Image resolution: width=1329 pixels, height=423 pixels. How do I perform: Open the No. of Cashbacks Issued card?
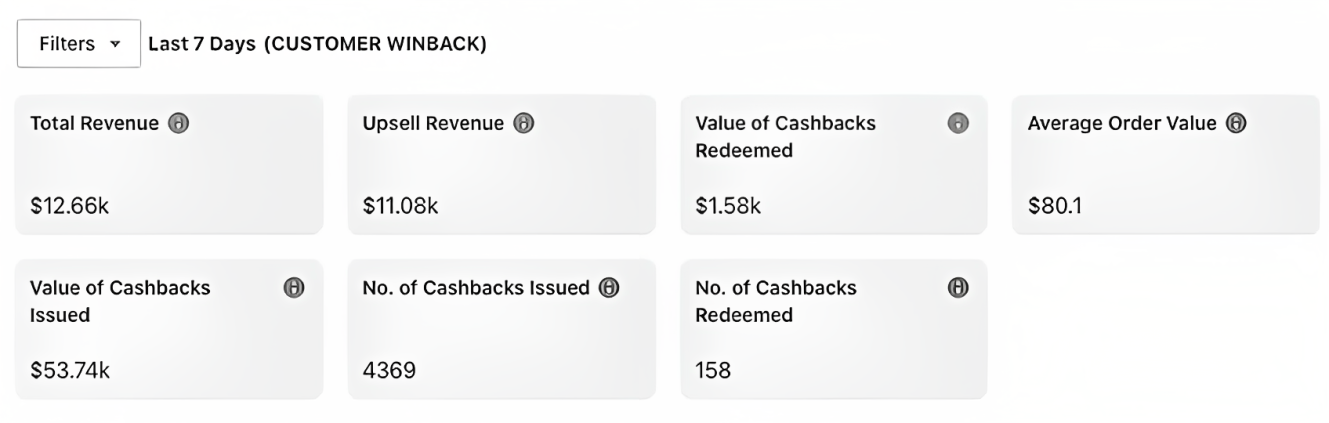point(501,330)
